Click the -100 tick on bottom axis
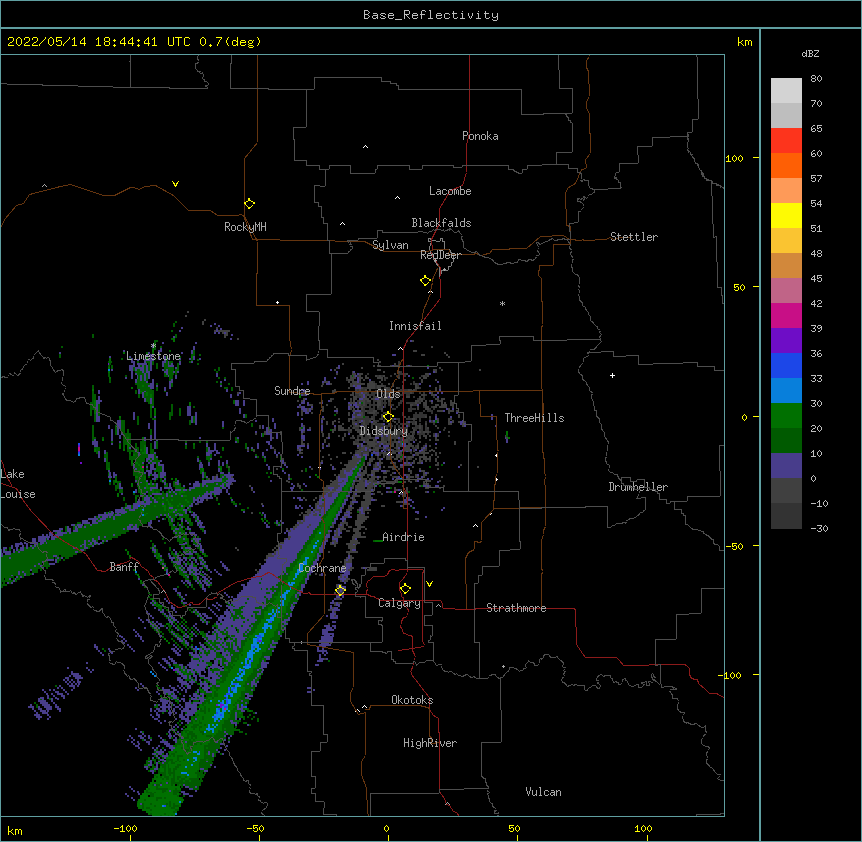Image resolution: width=862 pixels, height=842 pixels. point(125,828)
